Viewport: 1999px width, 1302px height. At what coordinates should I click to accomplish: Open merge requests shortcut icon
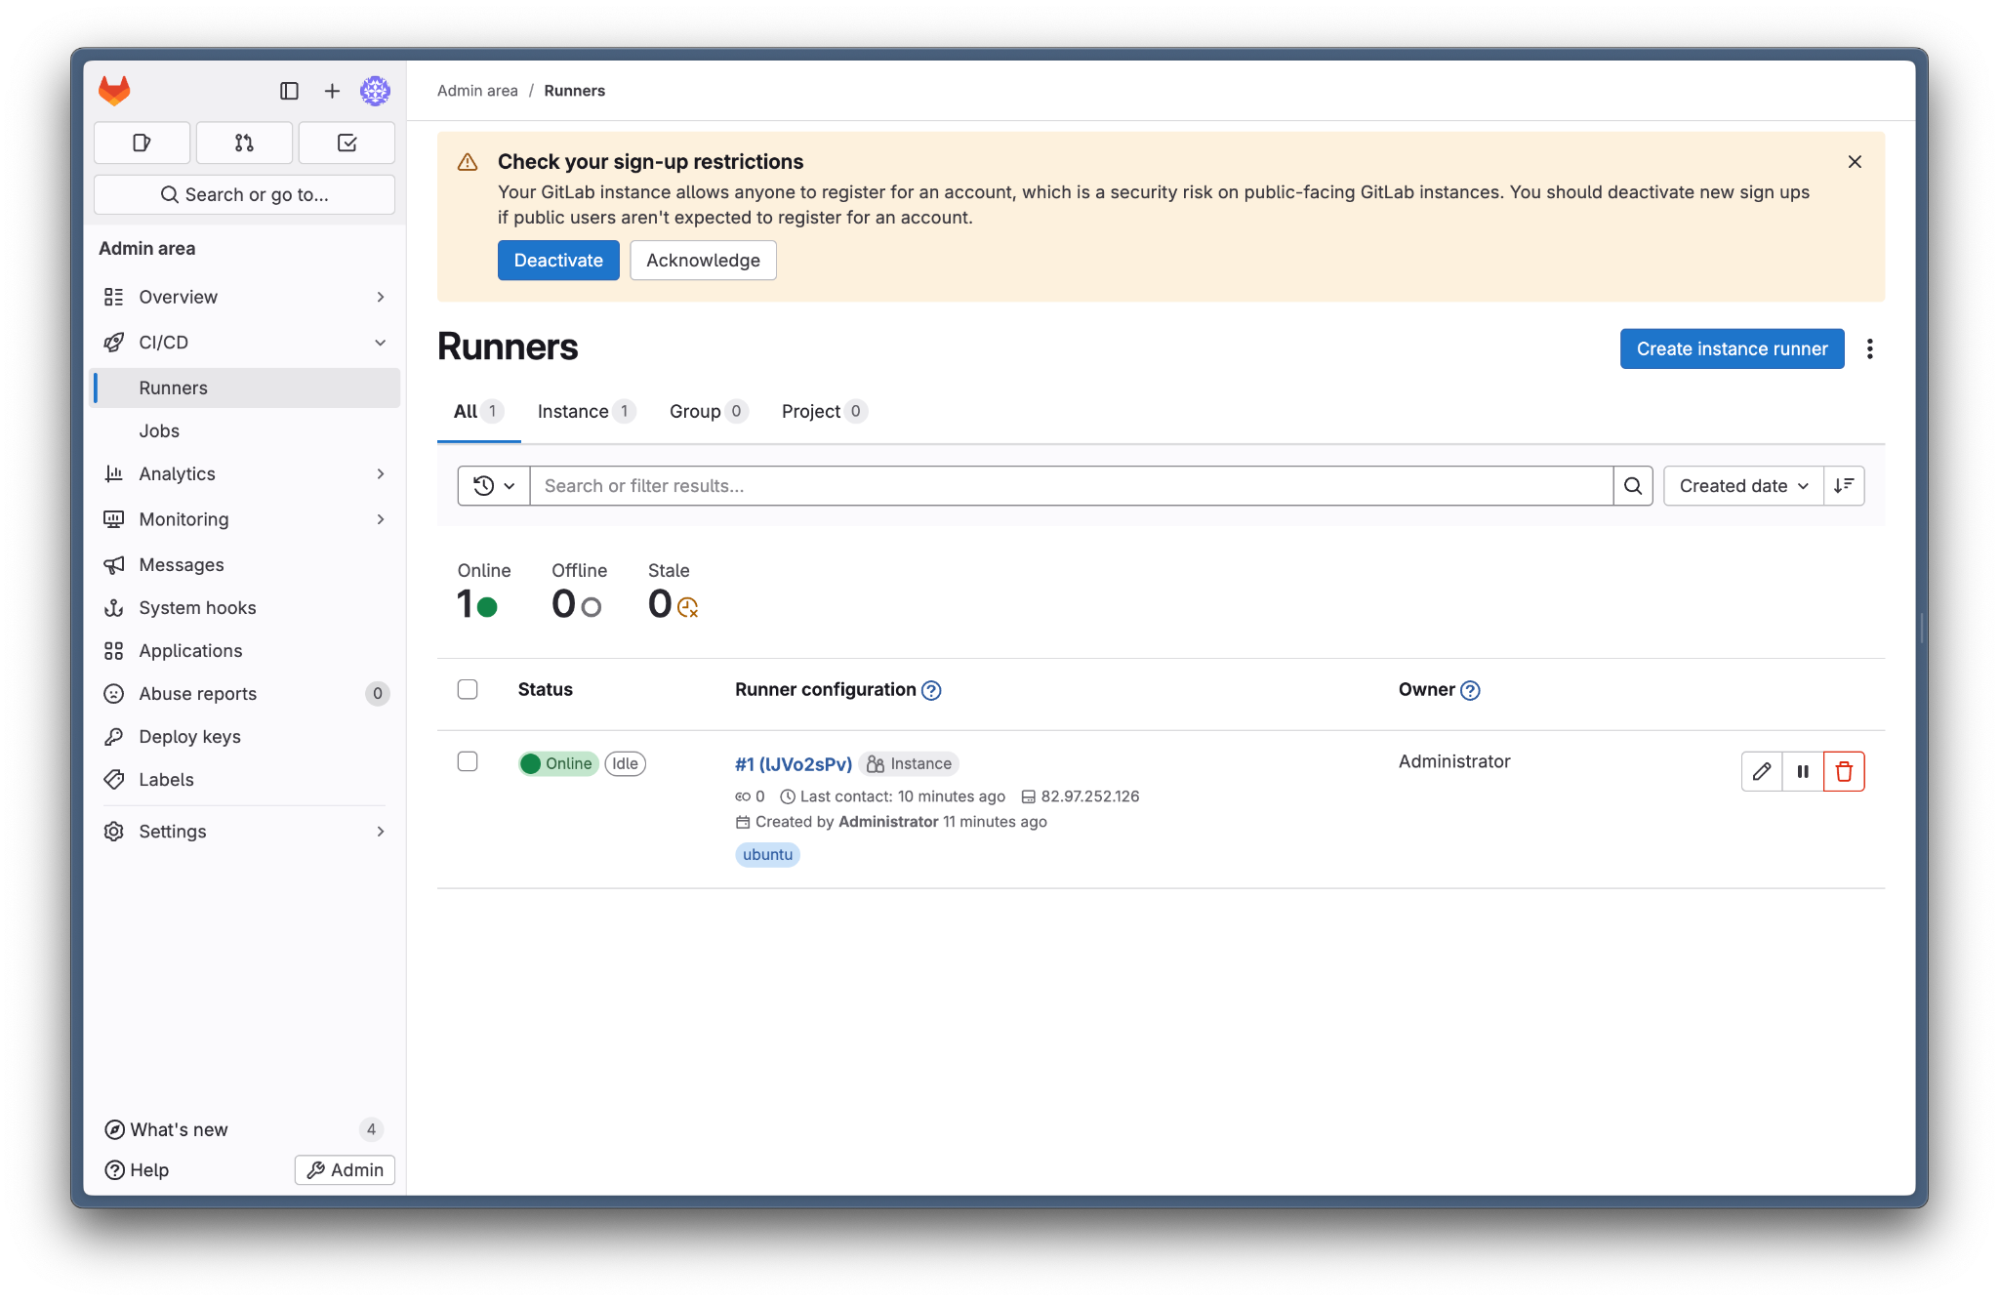coord(244,143)
